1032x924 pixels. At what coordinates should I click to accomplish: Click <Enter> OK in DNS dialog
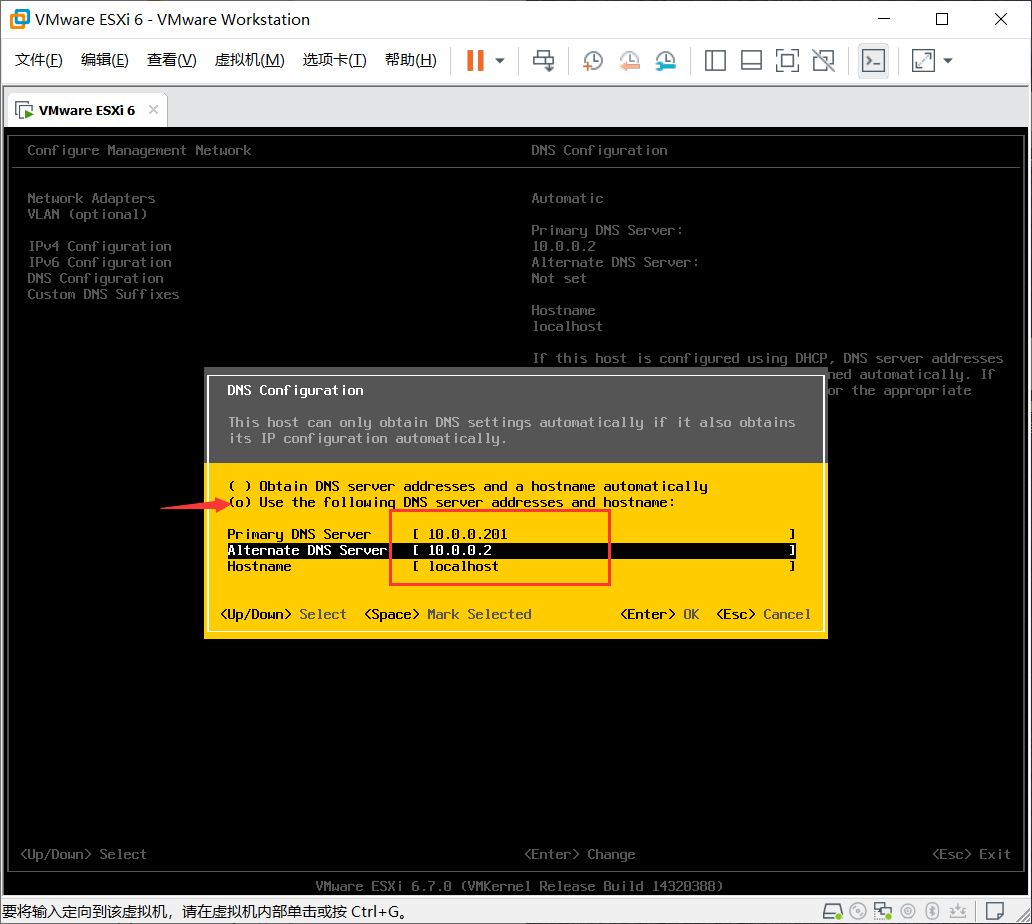pos(659,614)
